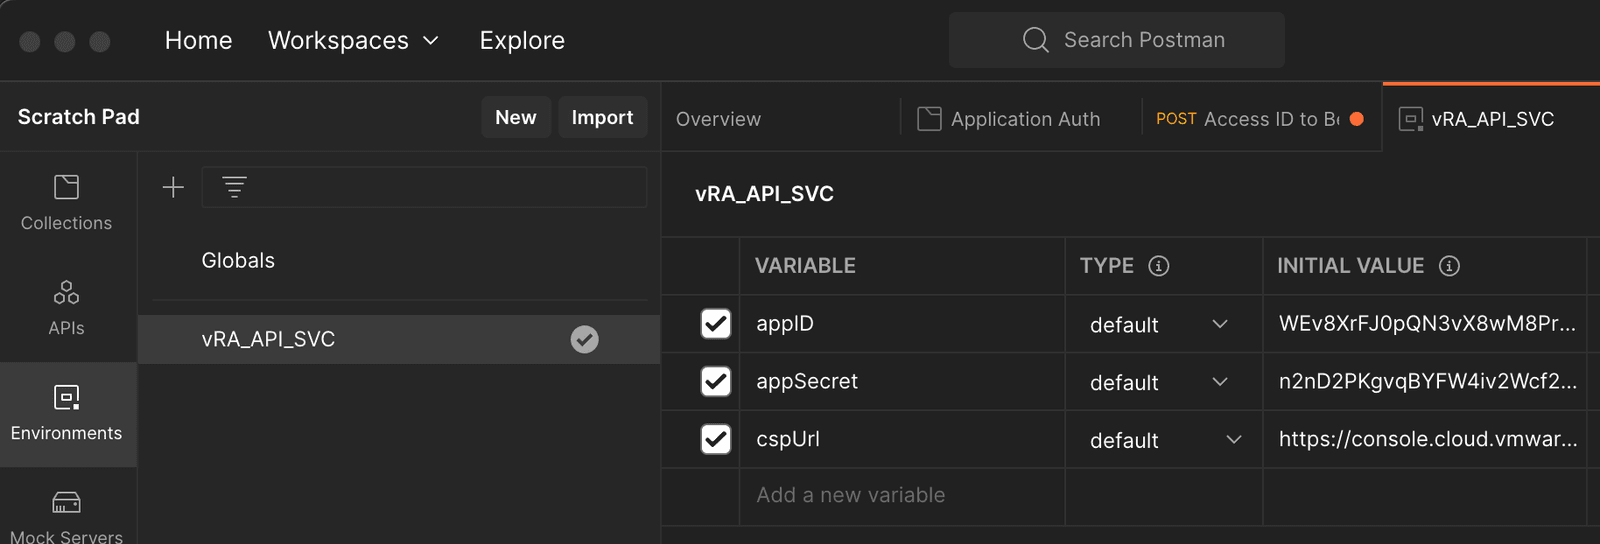The width and height of the screenshot is (1600, 544).
Task: Uncheck the cspUrl variable checkbox
Action: [x=716, y=439]
